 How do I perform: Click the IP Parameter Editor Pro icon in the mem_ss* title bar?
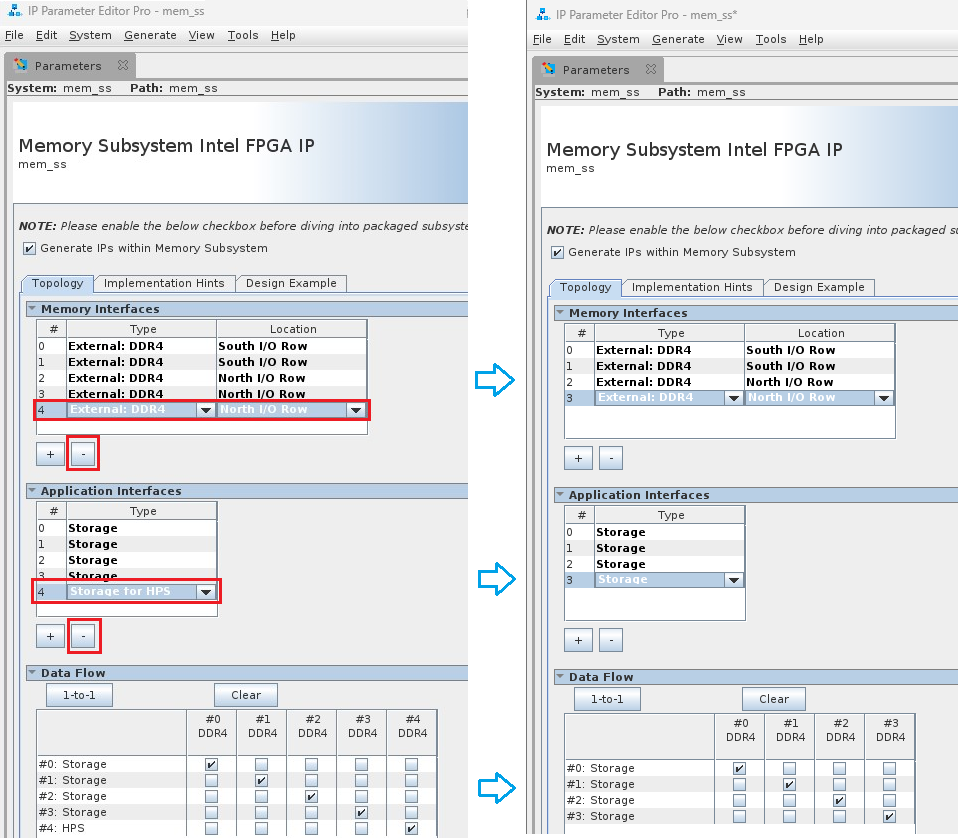[543, 15]
